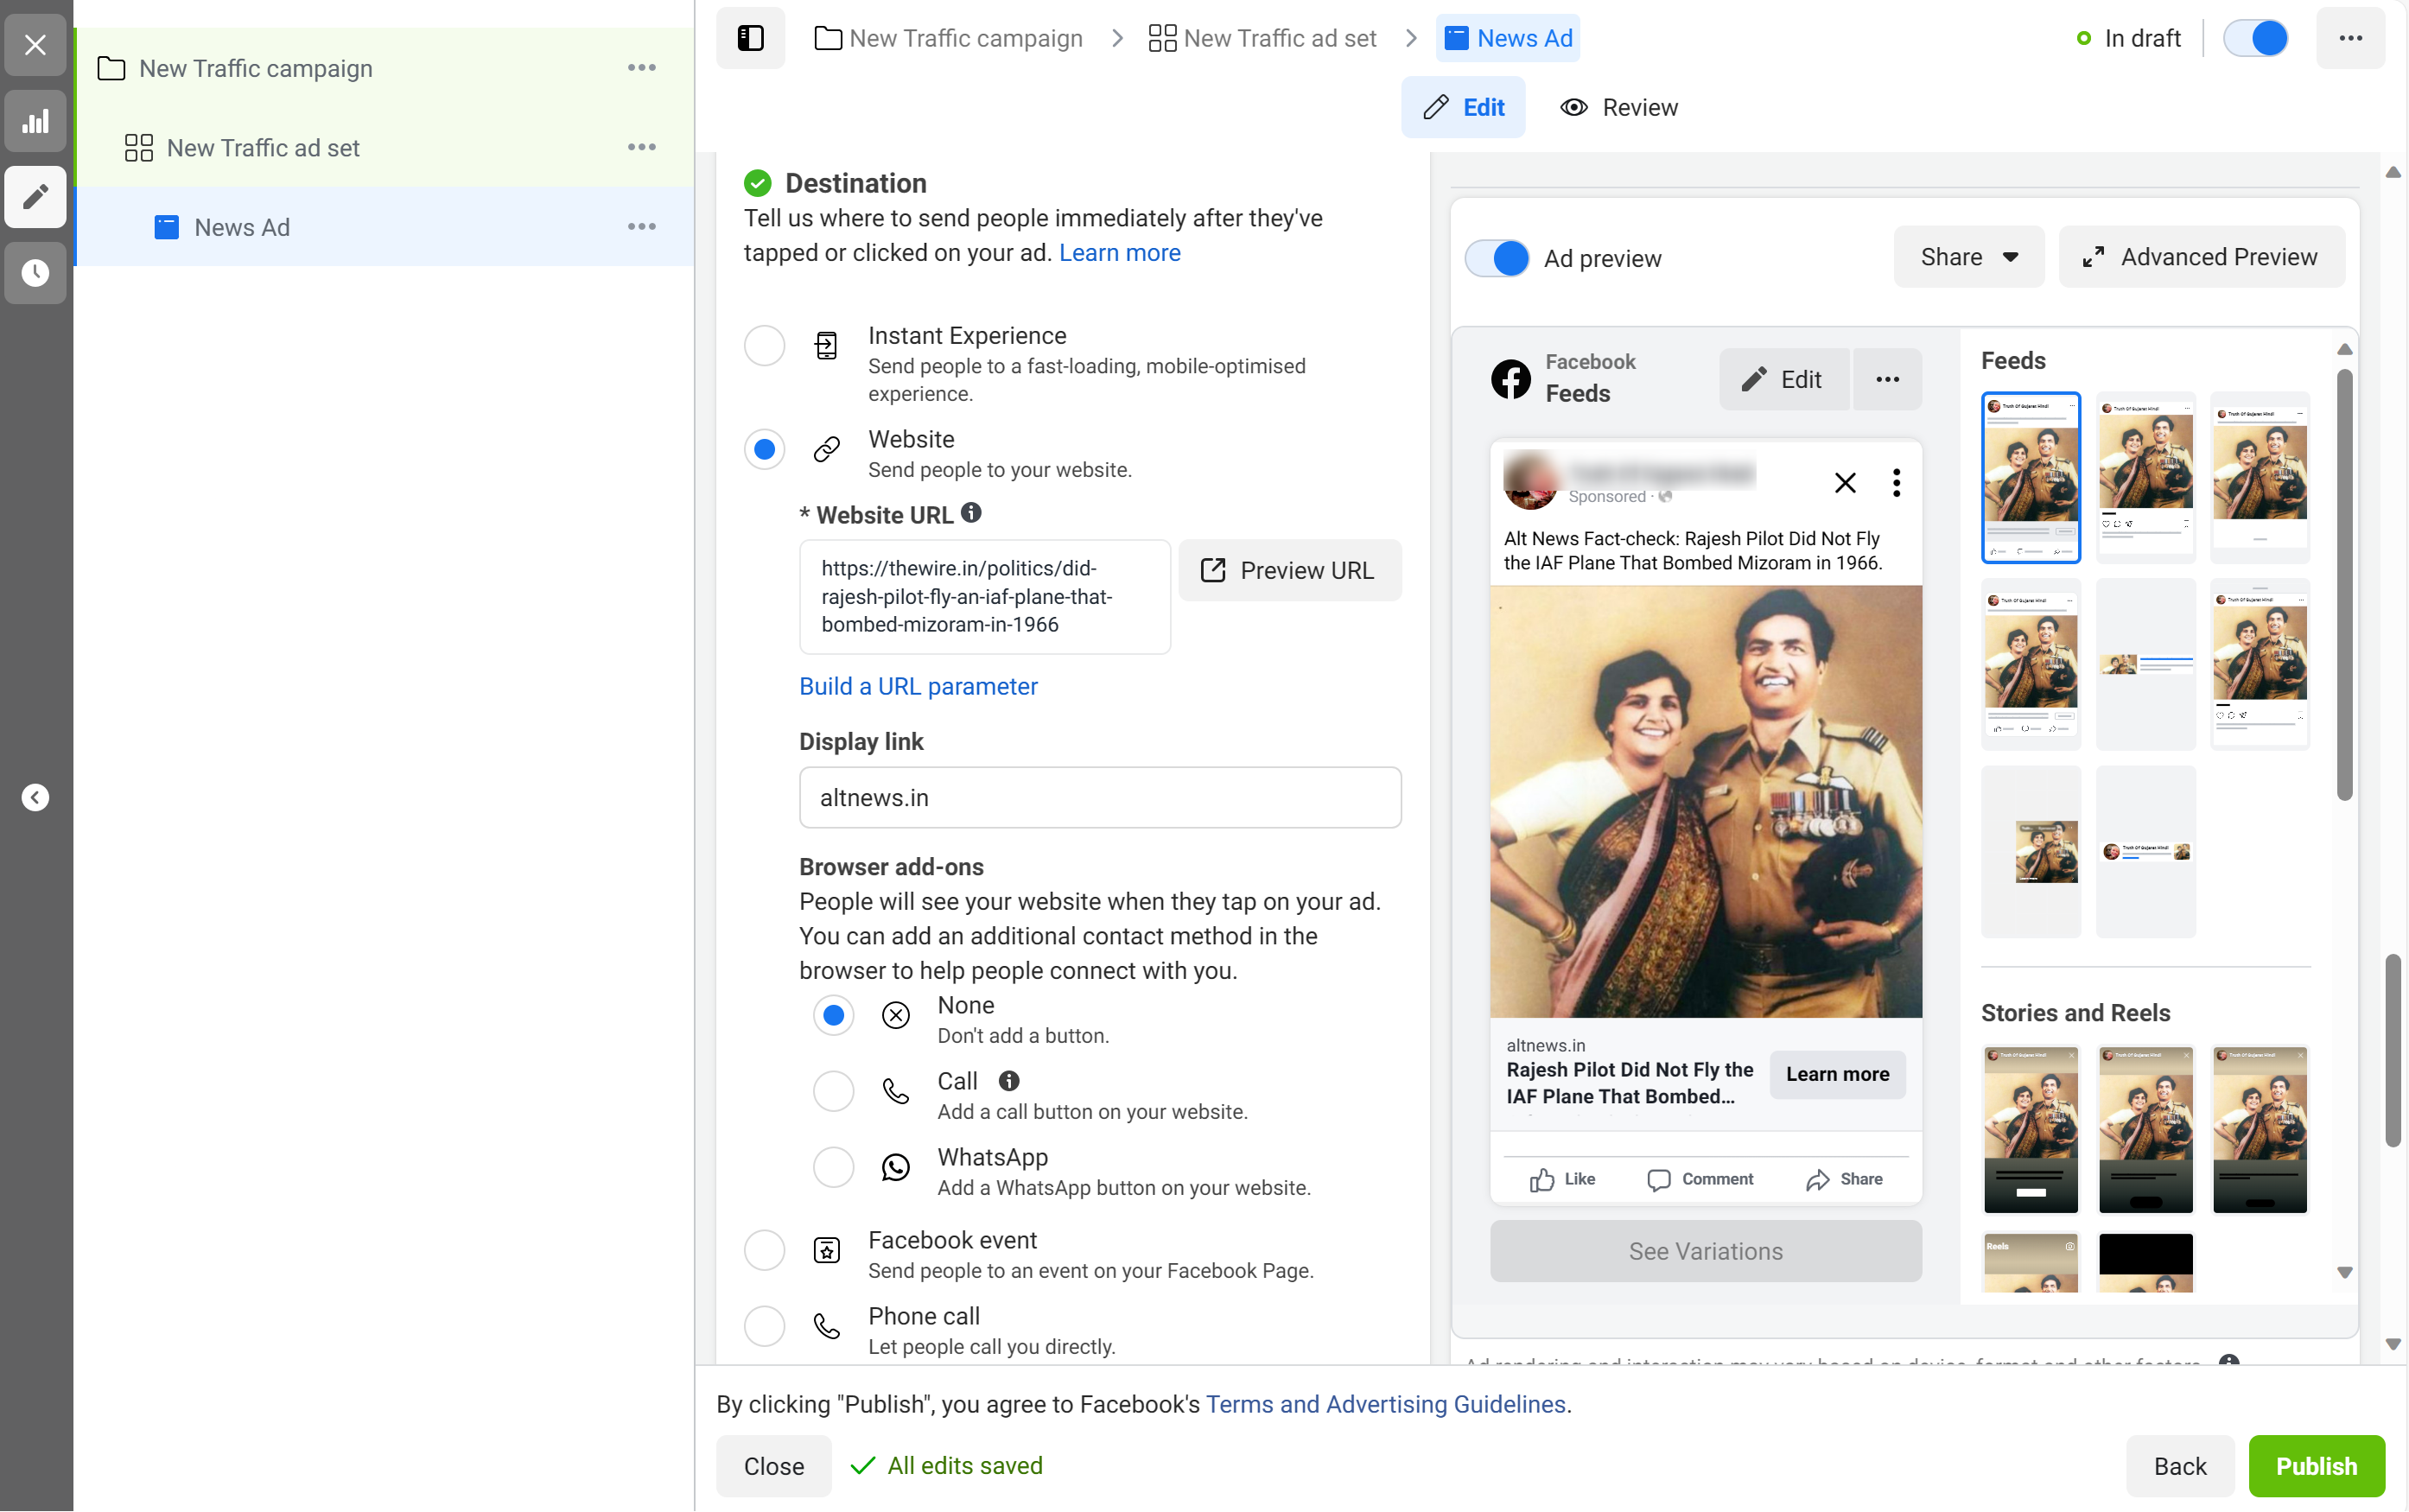Select Facebook event destination

tap(764, 1250)
